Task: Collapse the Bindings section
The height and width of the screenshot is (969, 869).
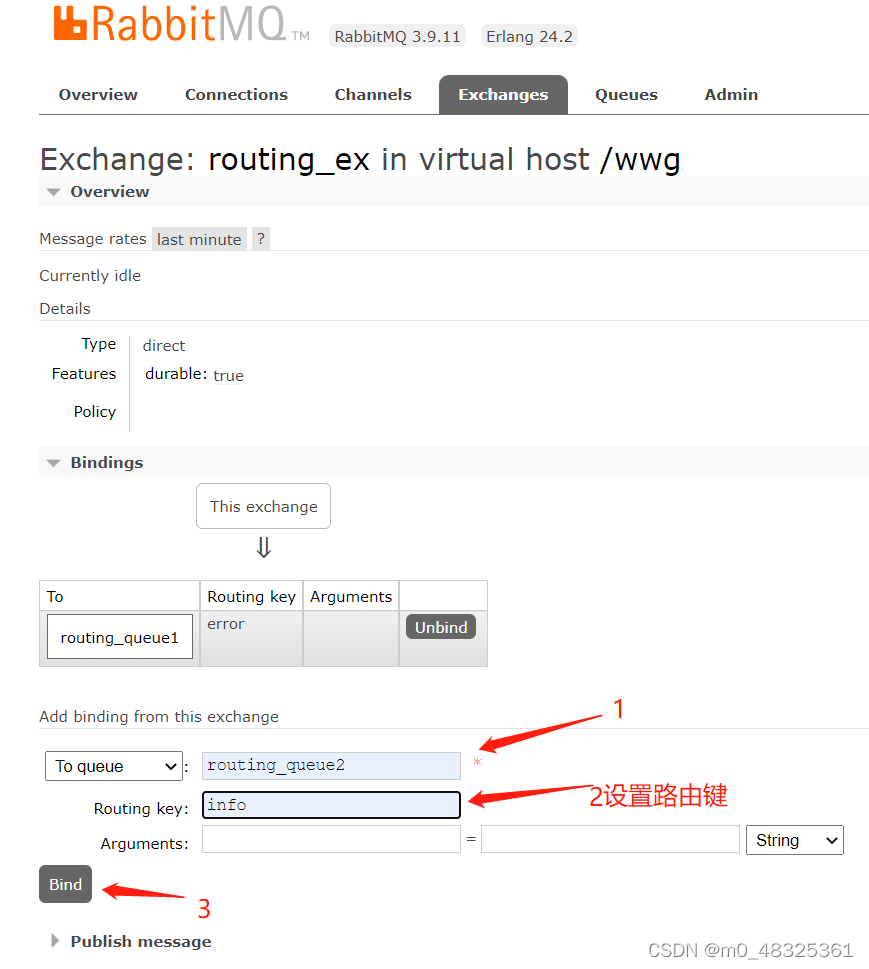Action: pos(106,462)
